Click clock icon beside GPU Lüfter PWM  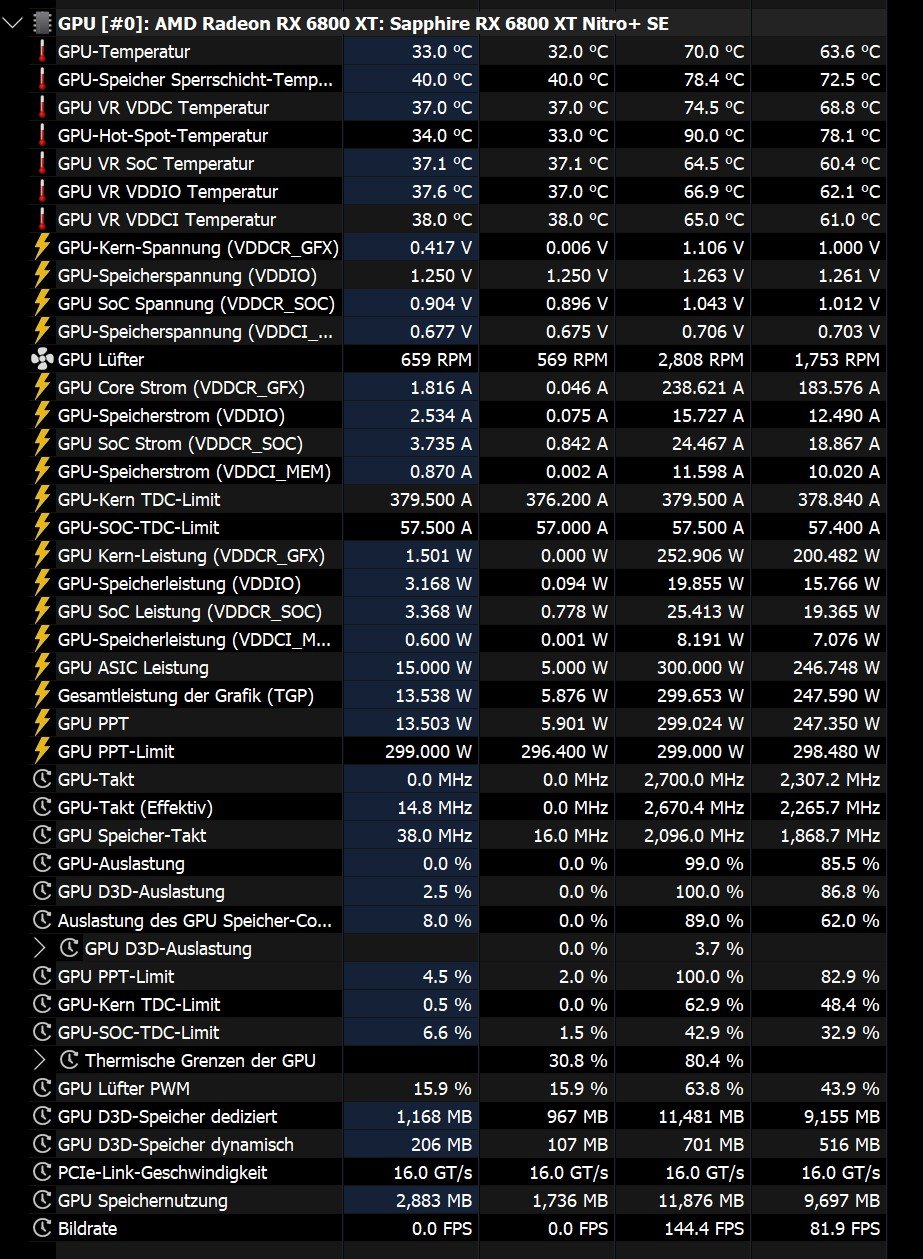click(42, 1088)
